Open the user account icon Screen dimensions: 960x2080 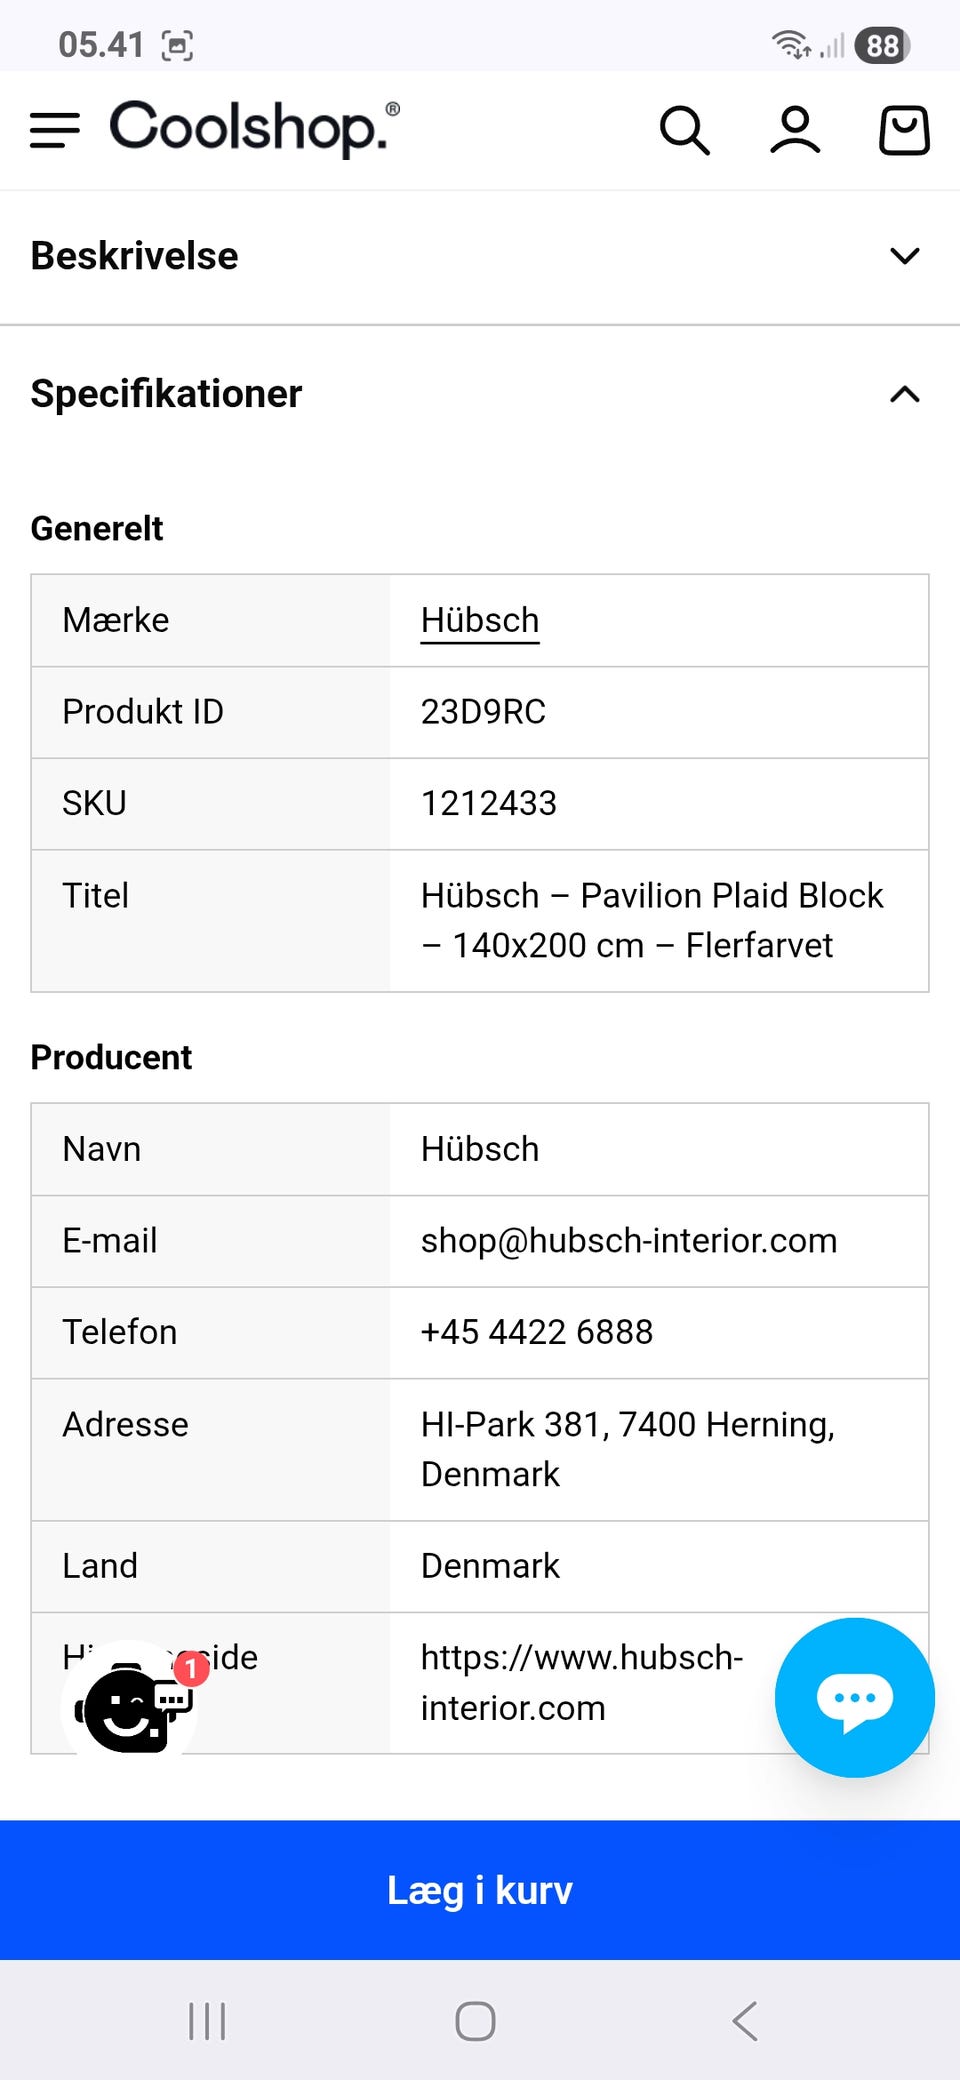(795, 131)
